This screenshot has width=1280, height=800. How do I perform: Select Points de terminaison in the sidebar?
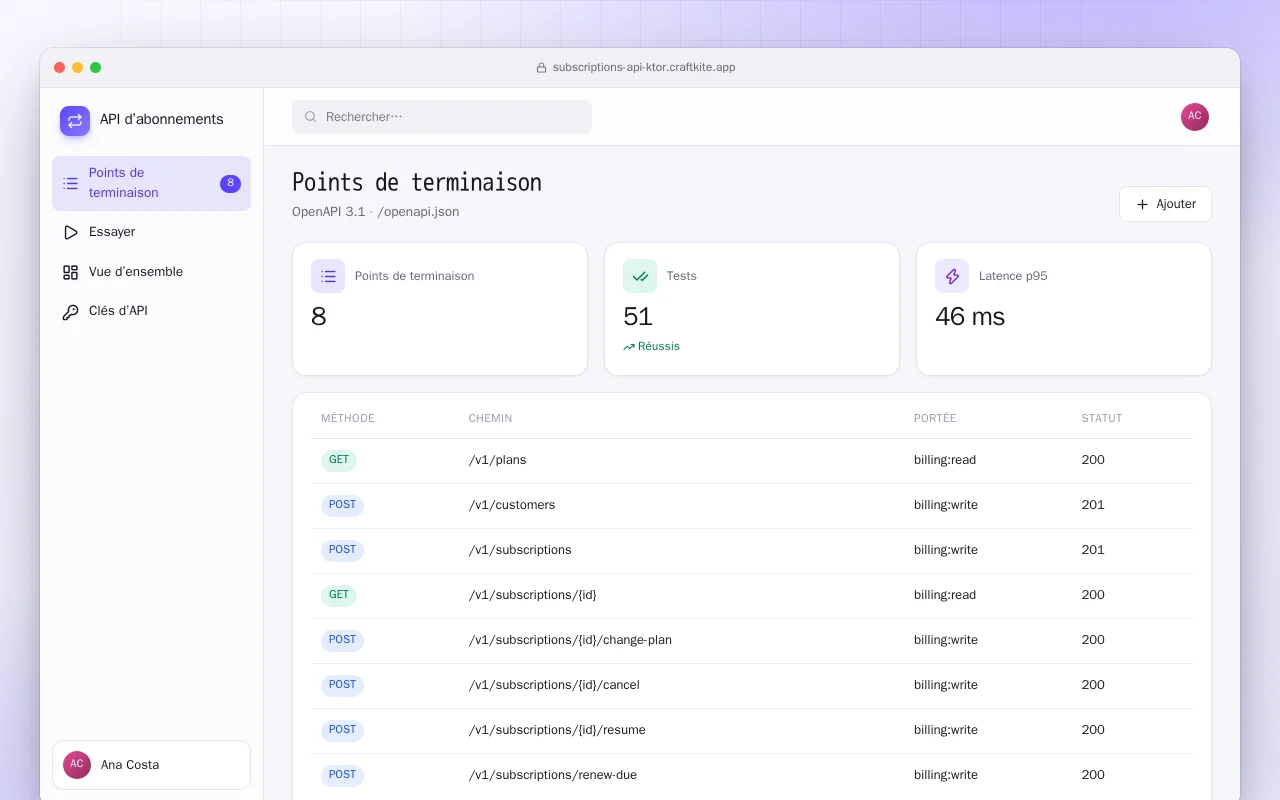tap(151, 183)
